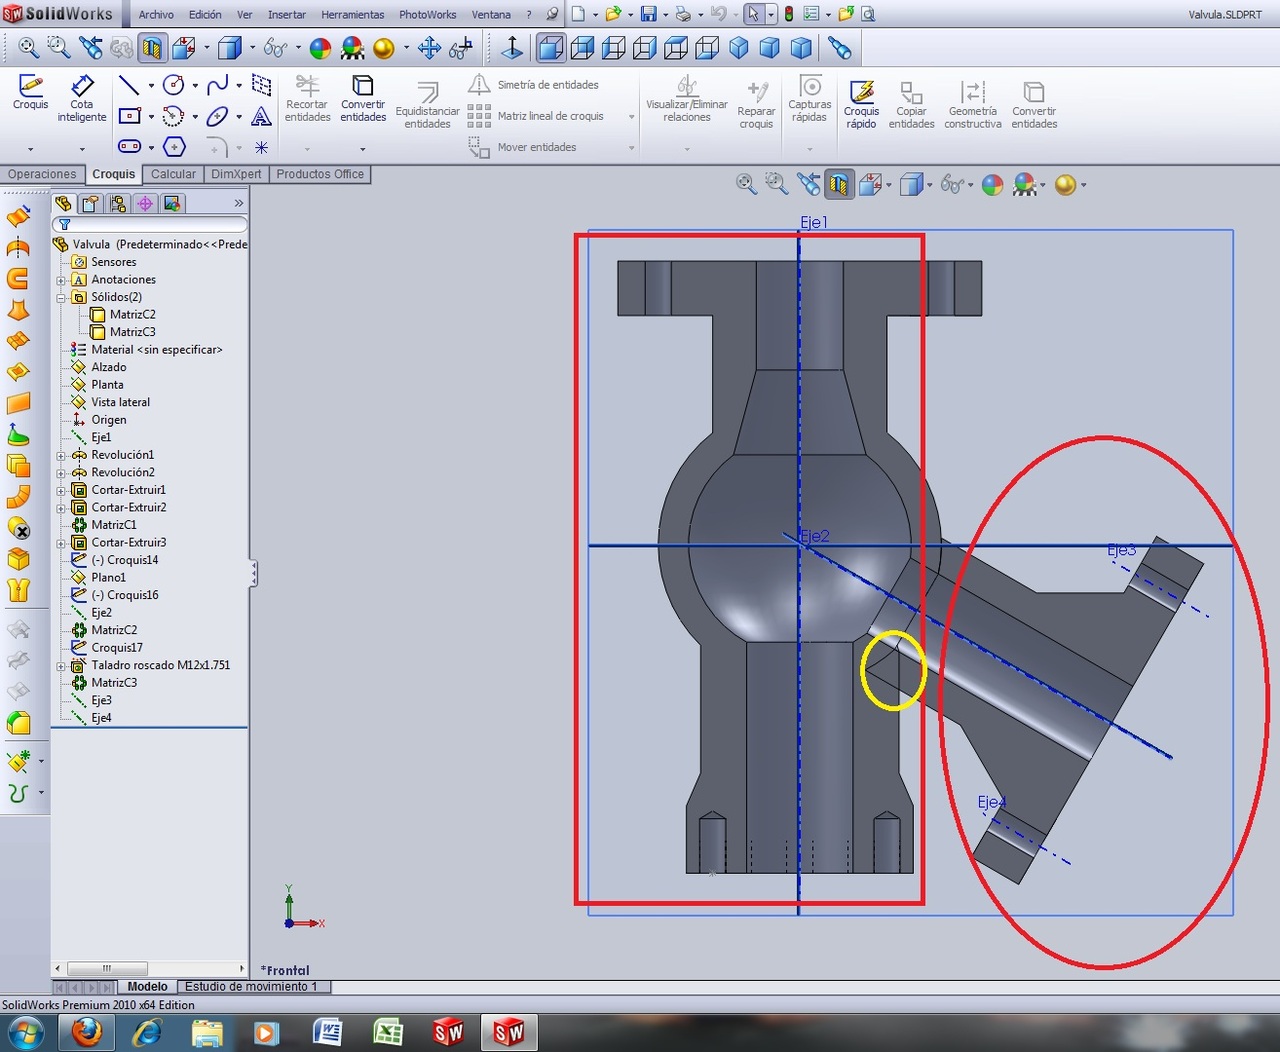Open the ConfigurationManager tab in the side panel
1280x1052 pixels.
[118, 204]
